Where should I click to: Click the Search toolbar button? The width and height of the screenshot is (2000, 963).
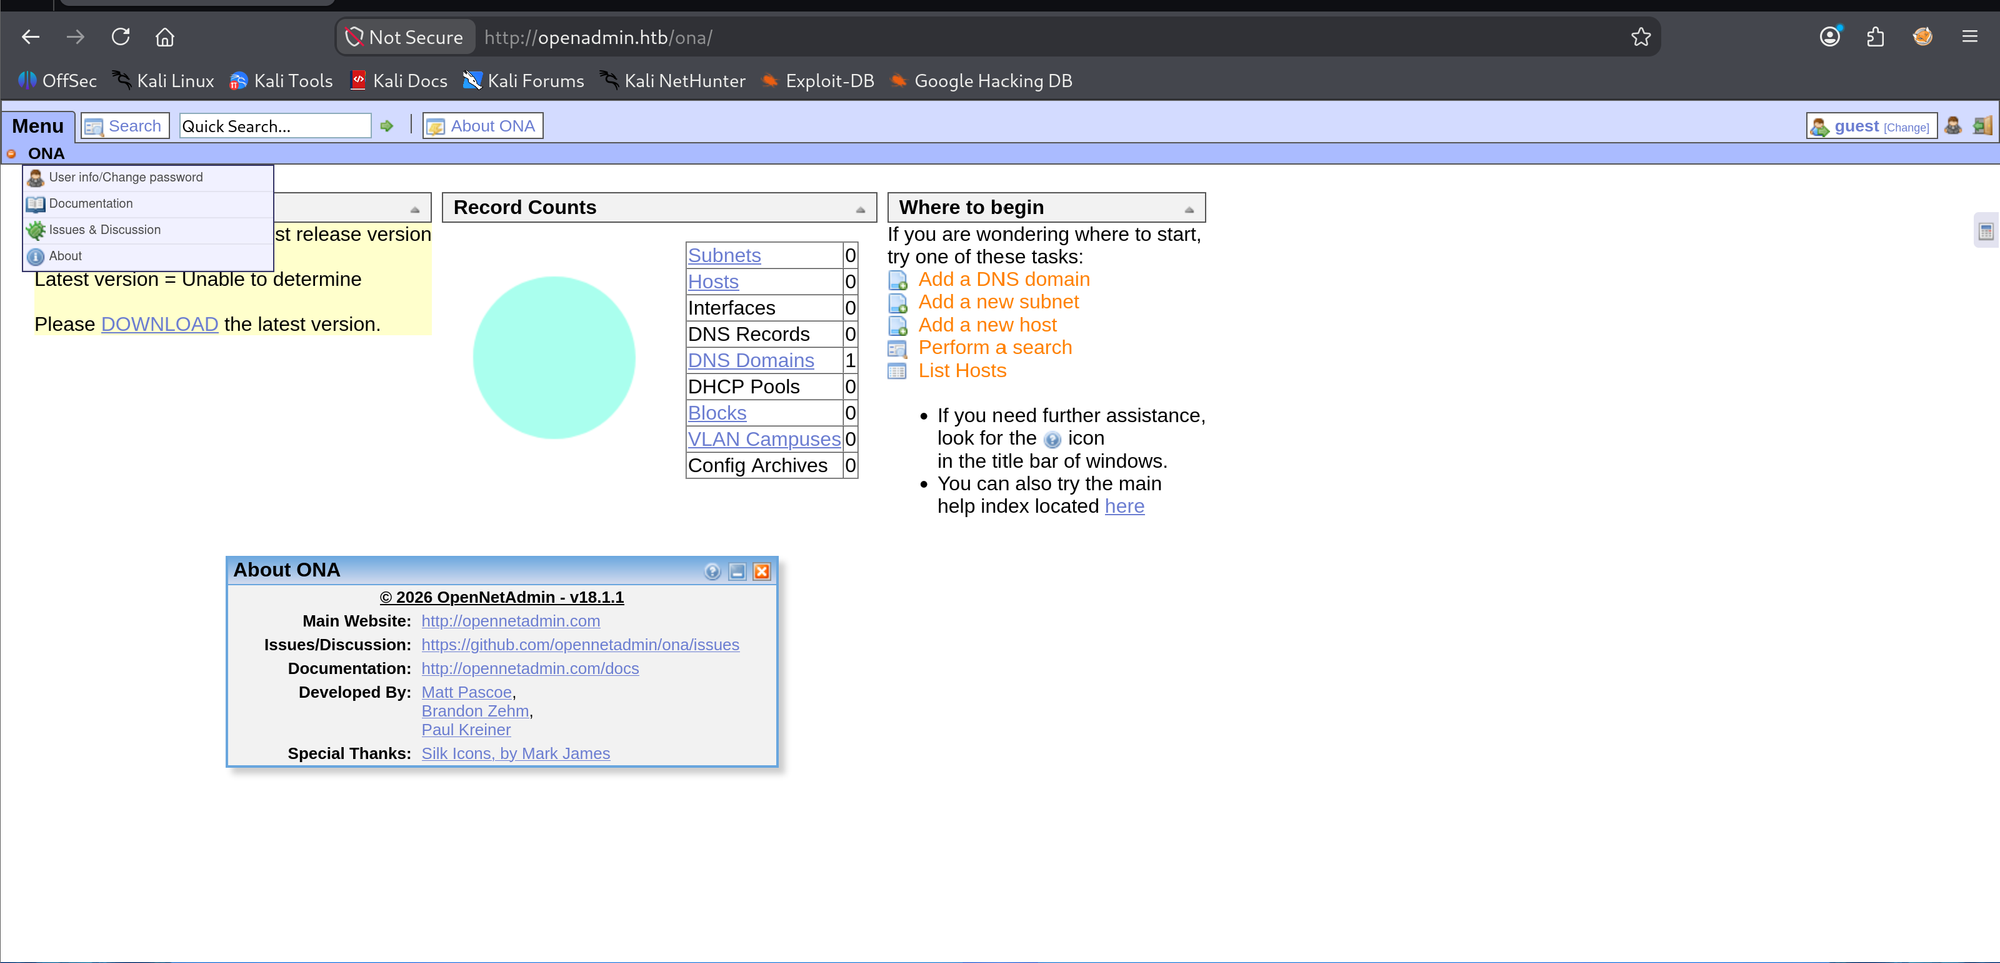pyautogui.click(x=124, y=126)
